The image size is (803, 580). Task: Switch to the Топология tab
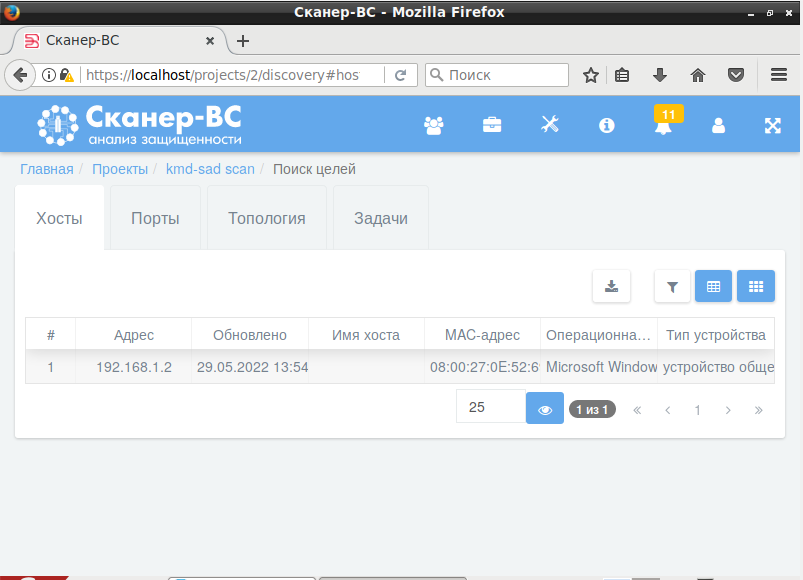[x=266, y=218]
